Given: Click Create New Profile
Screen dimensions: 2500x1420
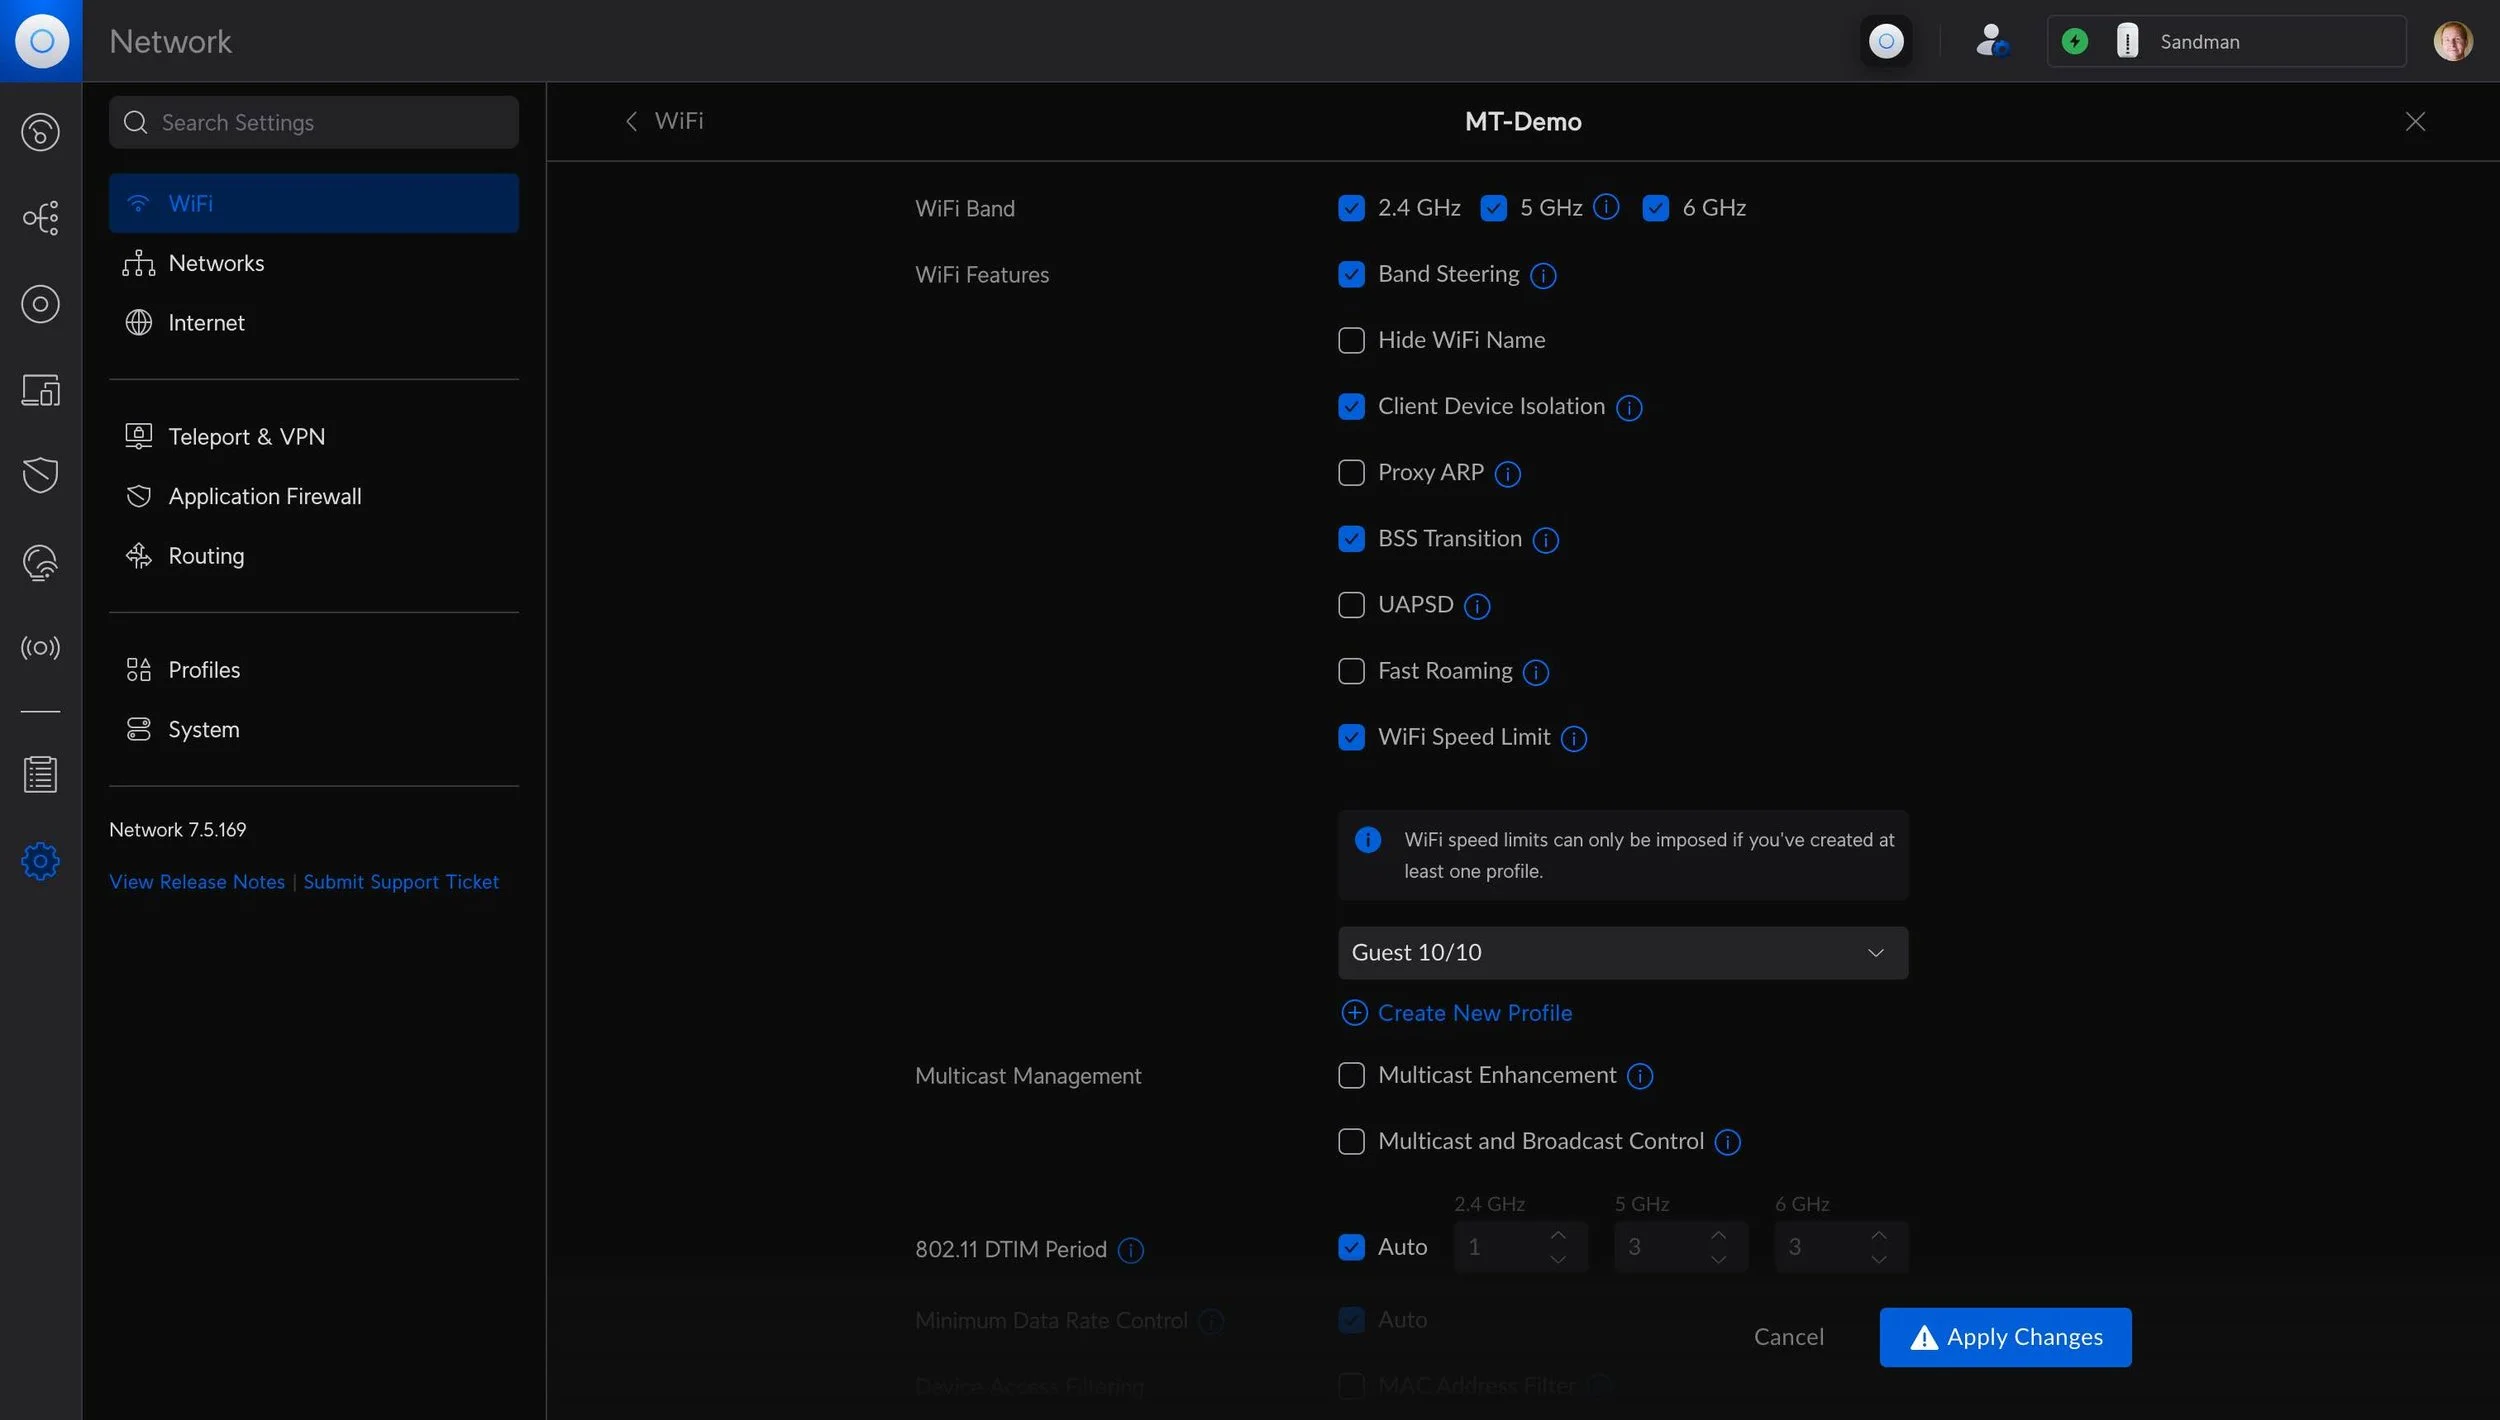Looking at the screenshot, I should (1473, 1012).
